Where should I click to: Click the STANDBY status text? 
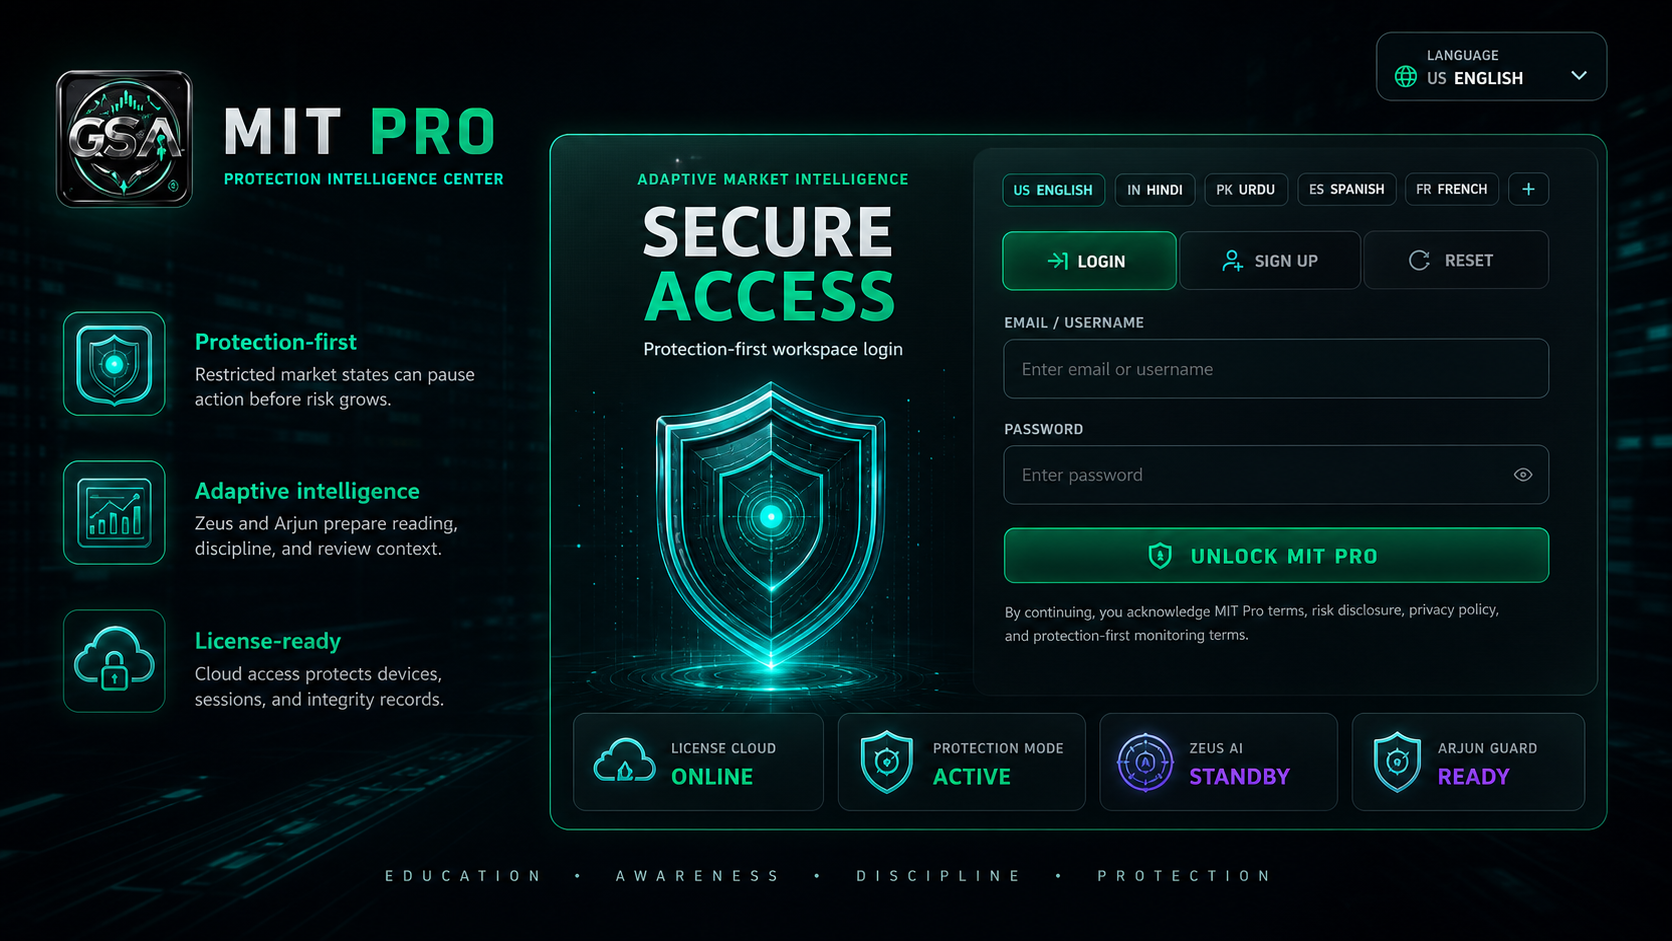coord(1240,777)
